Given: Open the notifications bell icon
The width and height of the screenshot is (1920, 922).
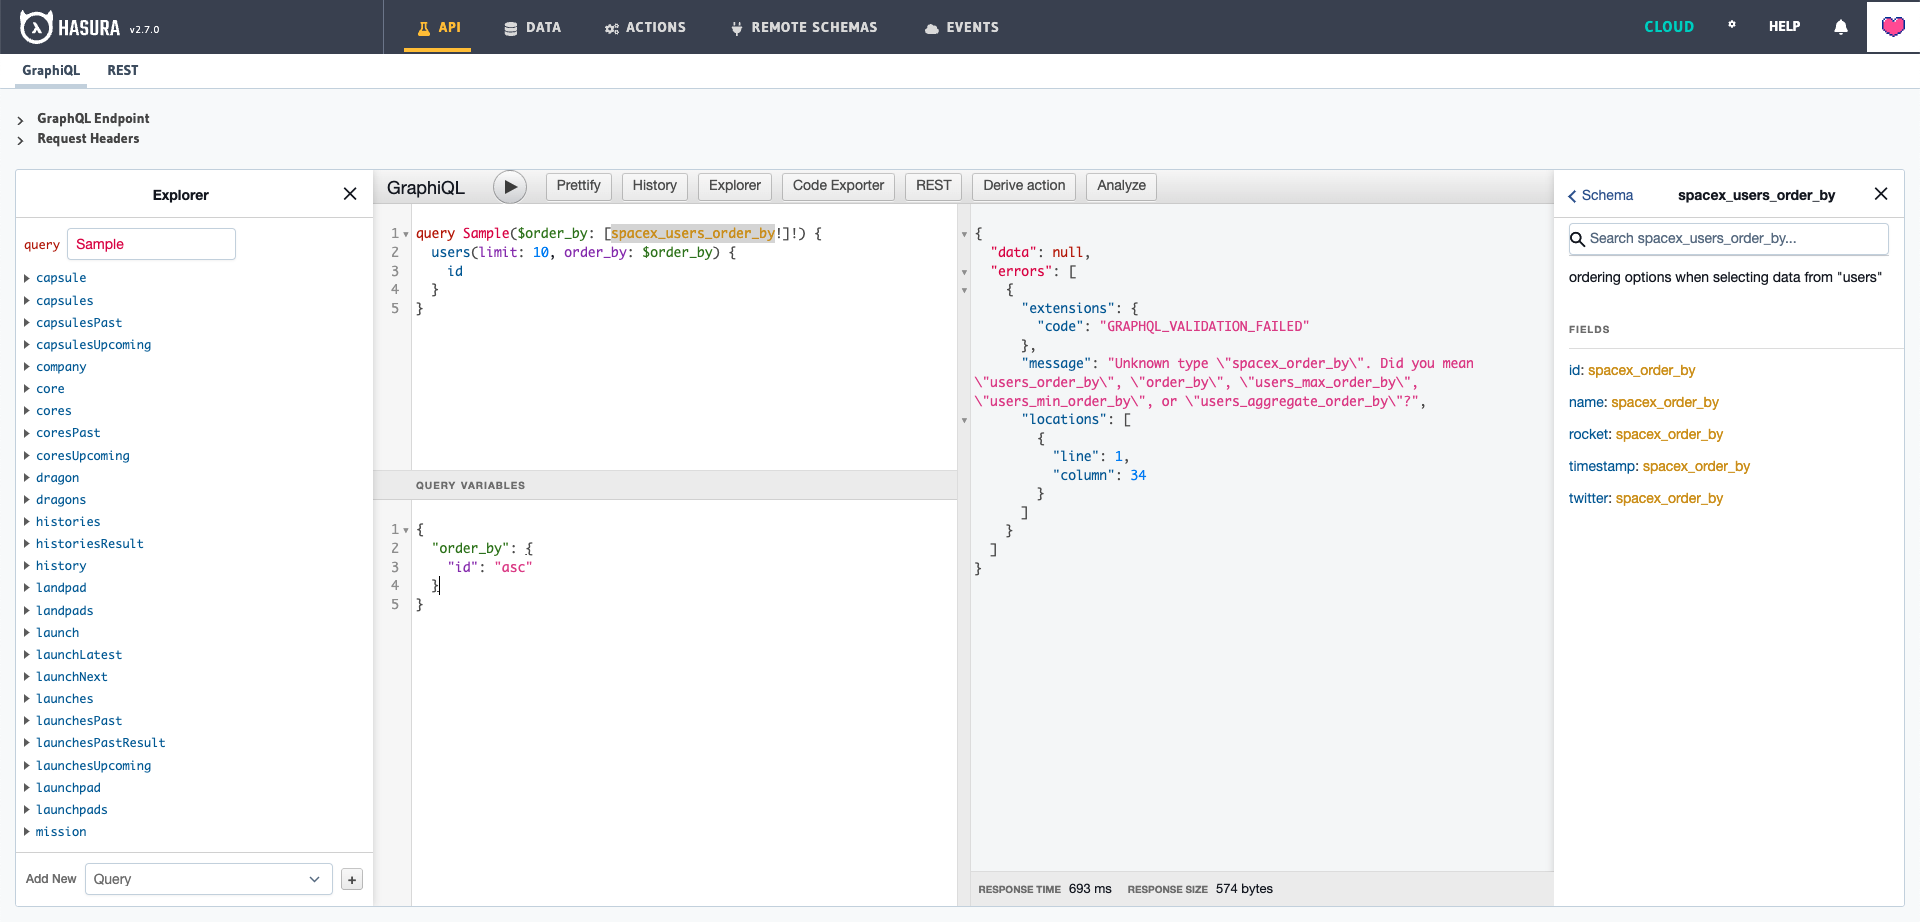Looking at the screenshot, I should coord(1841,27).
